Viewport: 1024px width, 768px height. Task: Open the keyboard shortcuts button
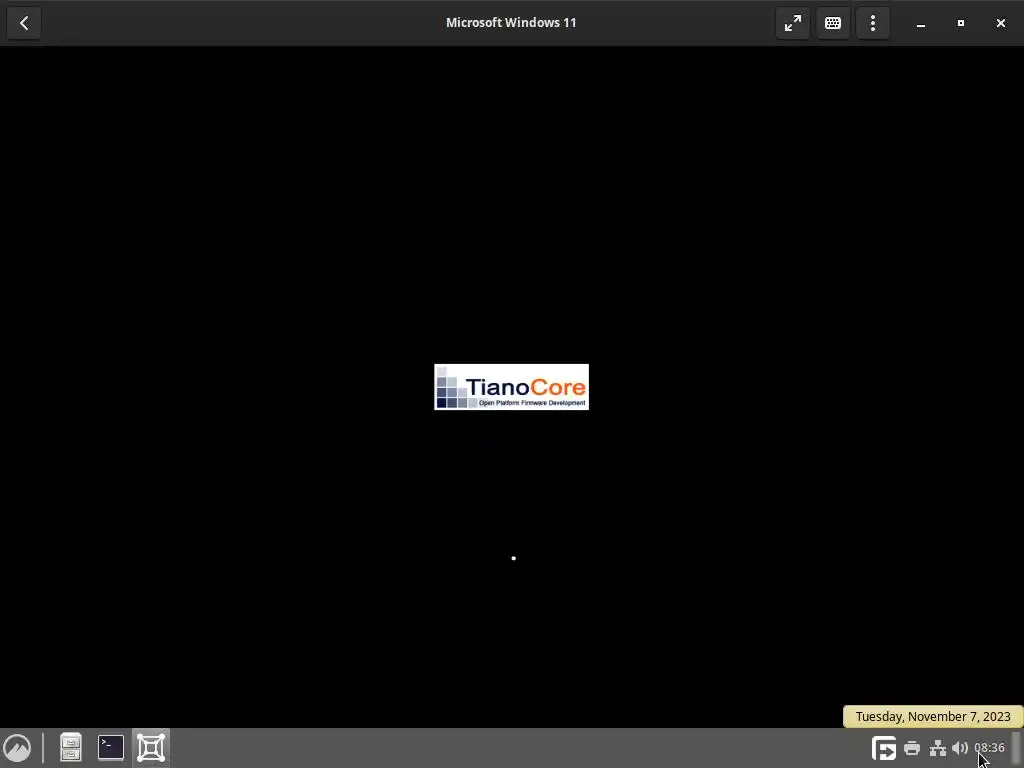(x=833, y=23)
